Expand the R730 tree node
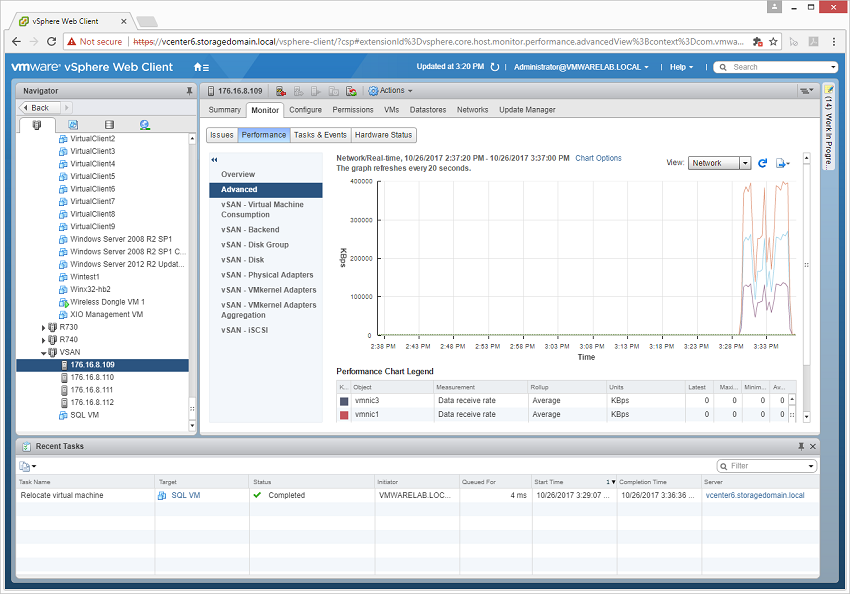Image resolution: width=850 pixels, height=594 pixels. tap(43, 327)
